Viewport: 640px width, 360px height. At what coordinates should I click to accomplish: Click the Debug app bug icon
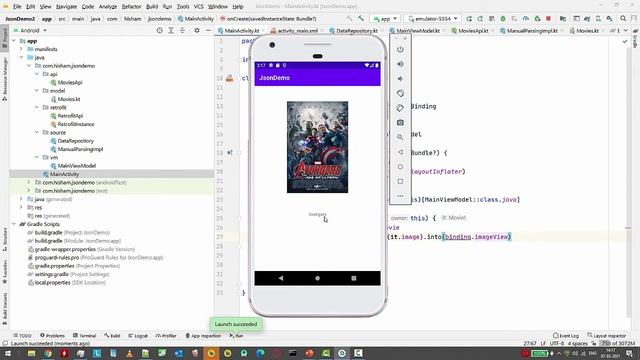click(503, 19)
